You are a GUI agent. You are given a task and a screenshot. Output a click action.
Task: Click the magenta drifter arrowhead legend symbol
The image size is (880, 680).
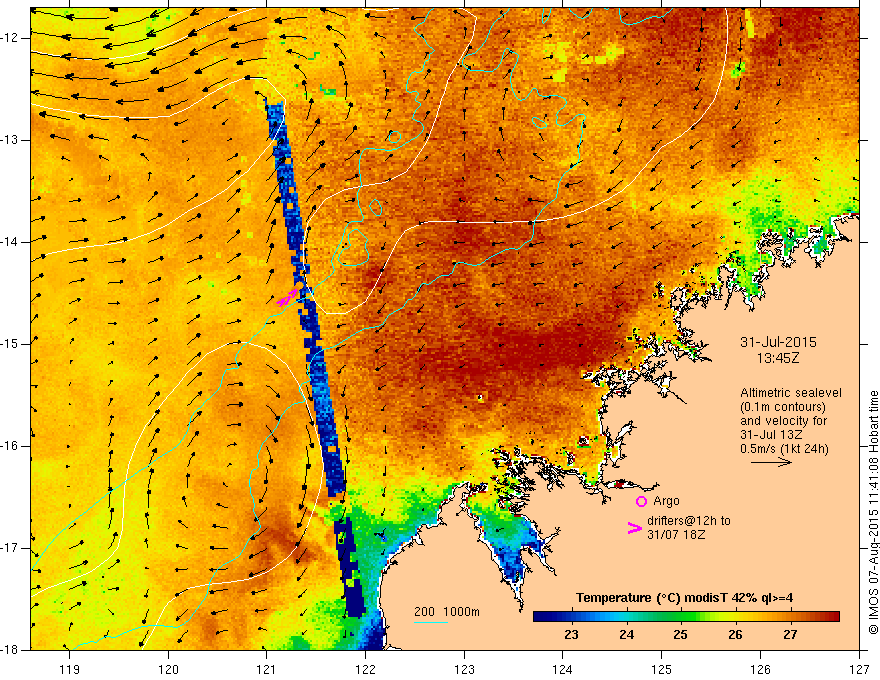(634, 528)
